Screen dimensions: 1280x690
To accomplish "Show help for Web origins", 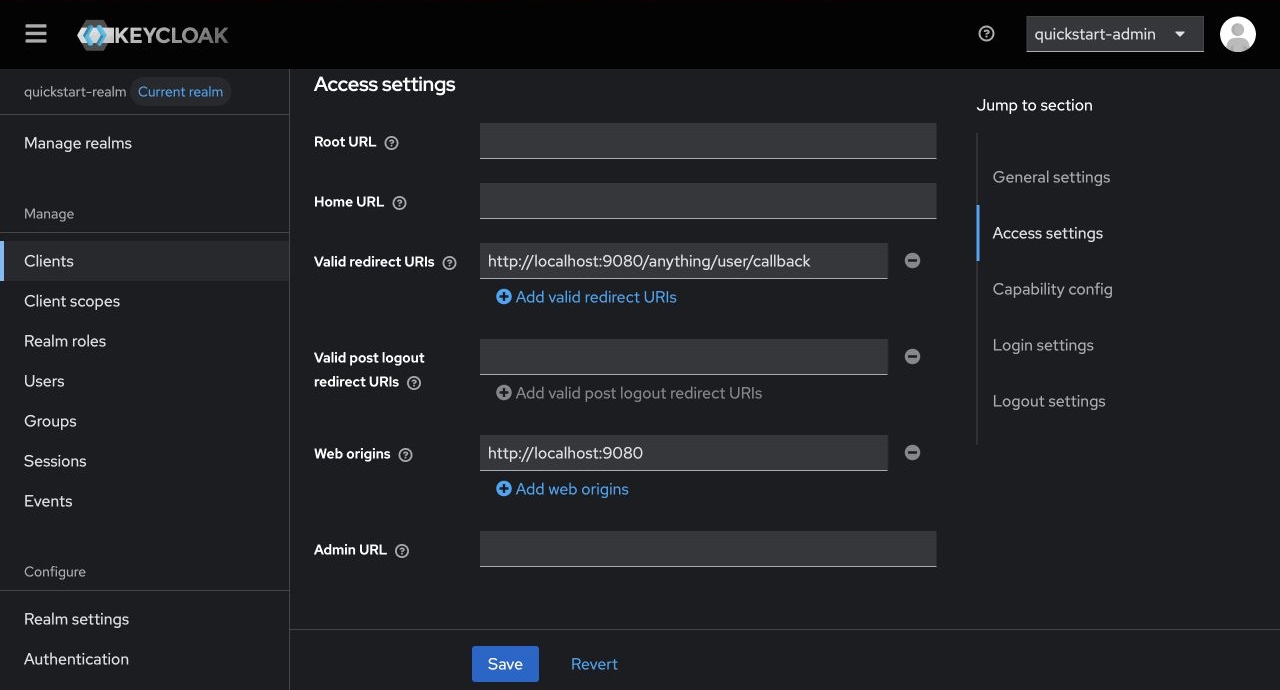I will pyautogui.click(x=406, y=455).
